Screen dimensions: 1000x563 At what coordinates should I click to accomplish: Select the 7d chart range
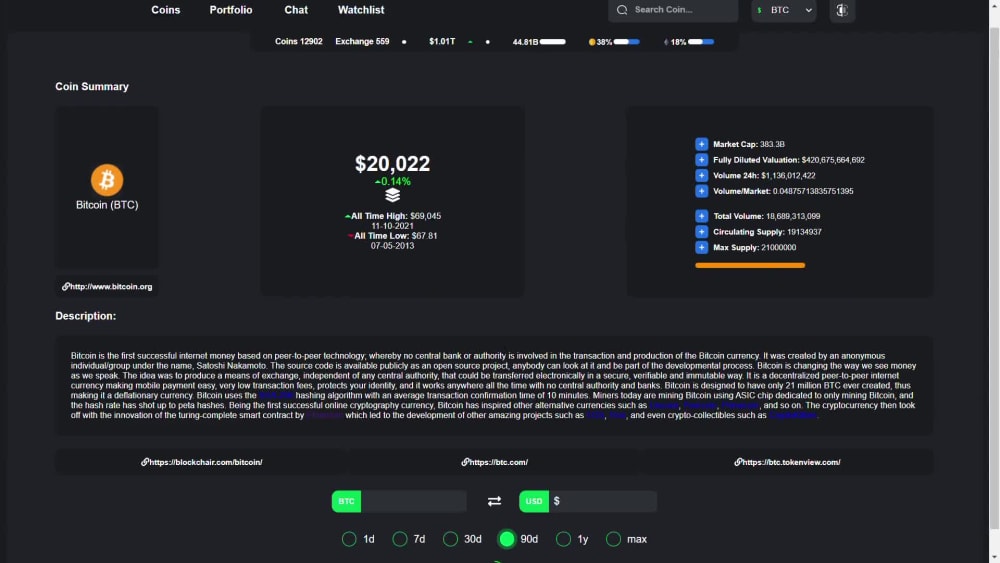pos(400,539)
